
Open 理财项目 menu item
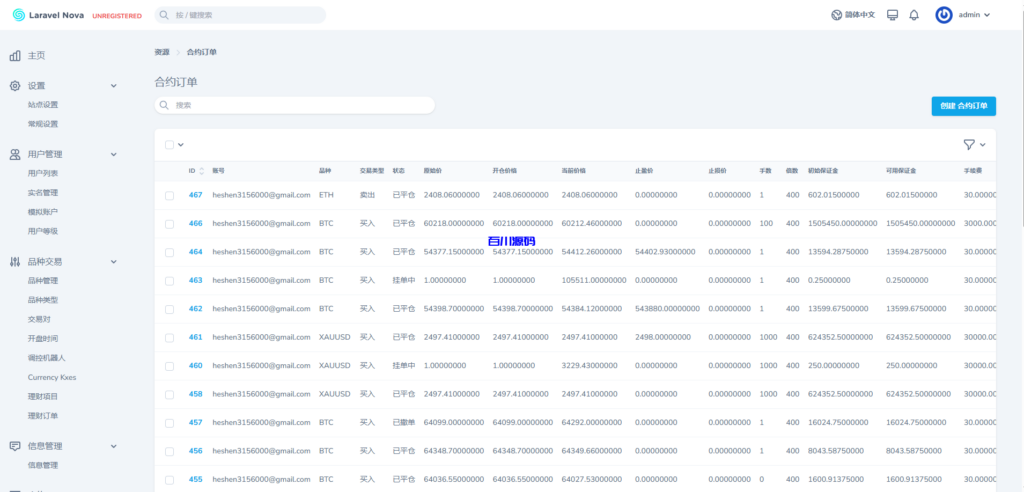(x=43, y=397)
